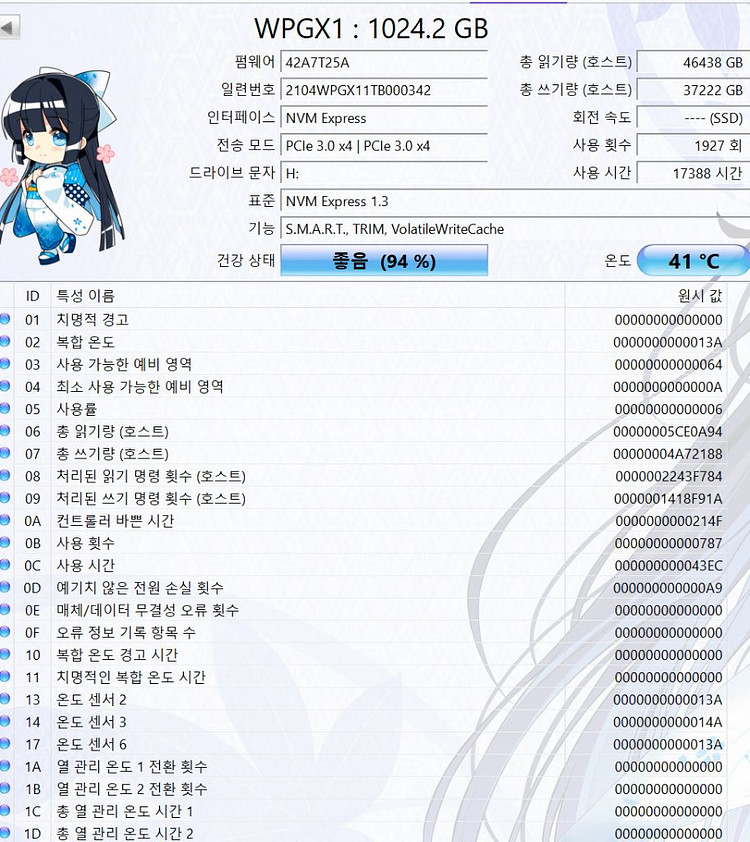Click blue status icon for 치명적 경고 row
Screen dimensions: 750x842
6,320
